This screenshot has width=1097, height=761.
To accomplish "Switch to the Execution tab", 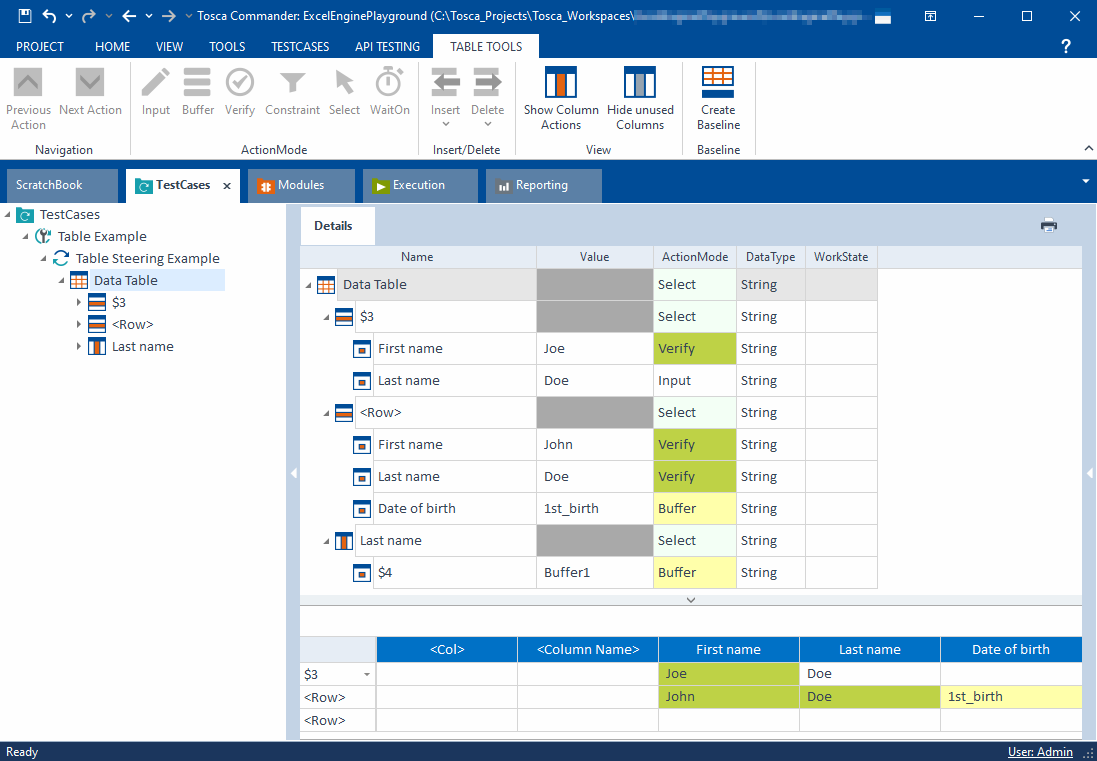I will [x=418, y=185].
